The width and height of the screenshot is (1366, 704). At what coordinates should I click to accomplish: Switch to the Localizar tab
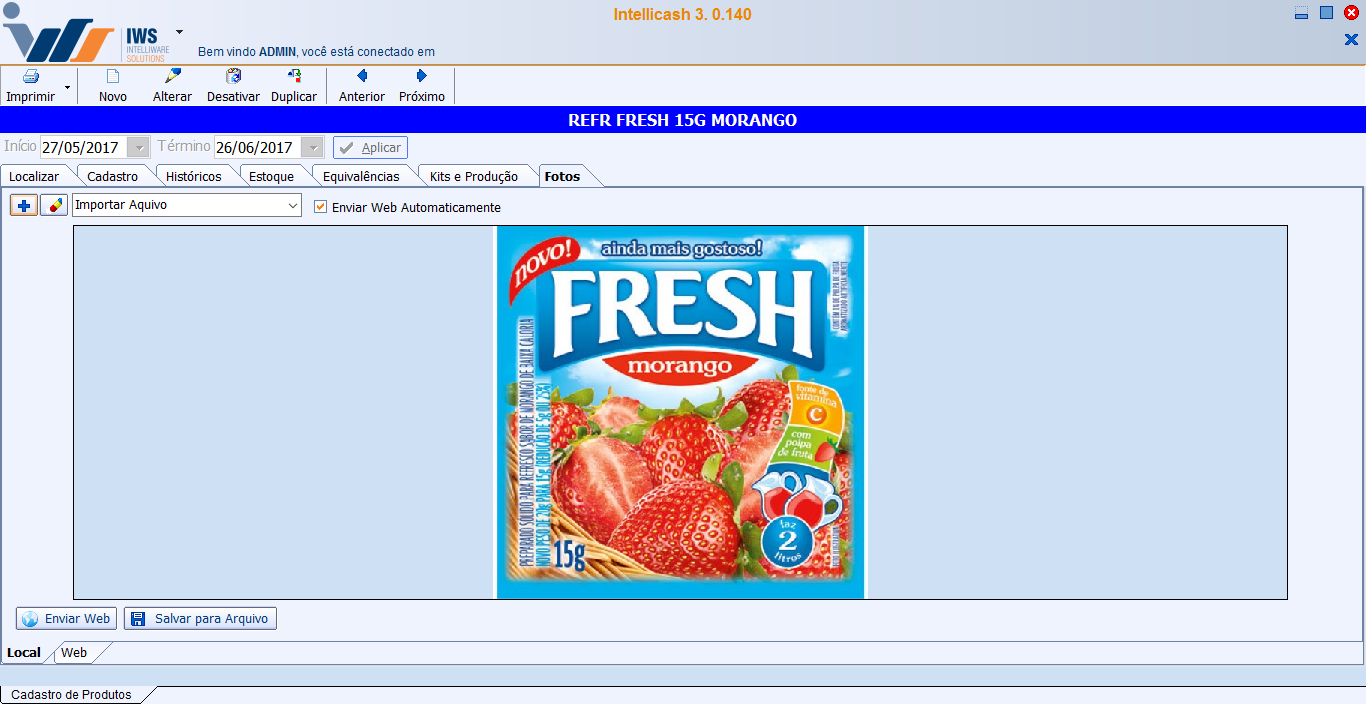pos(34,176)
